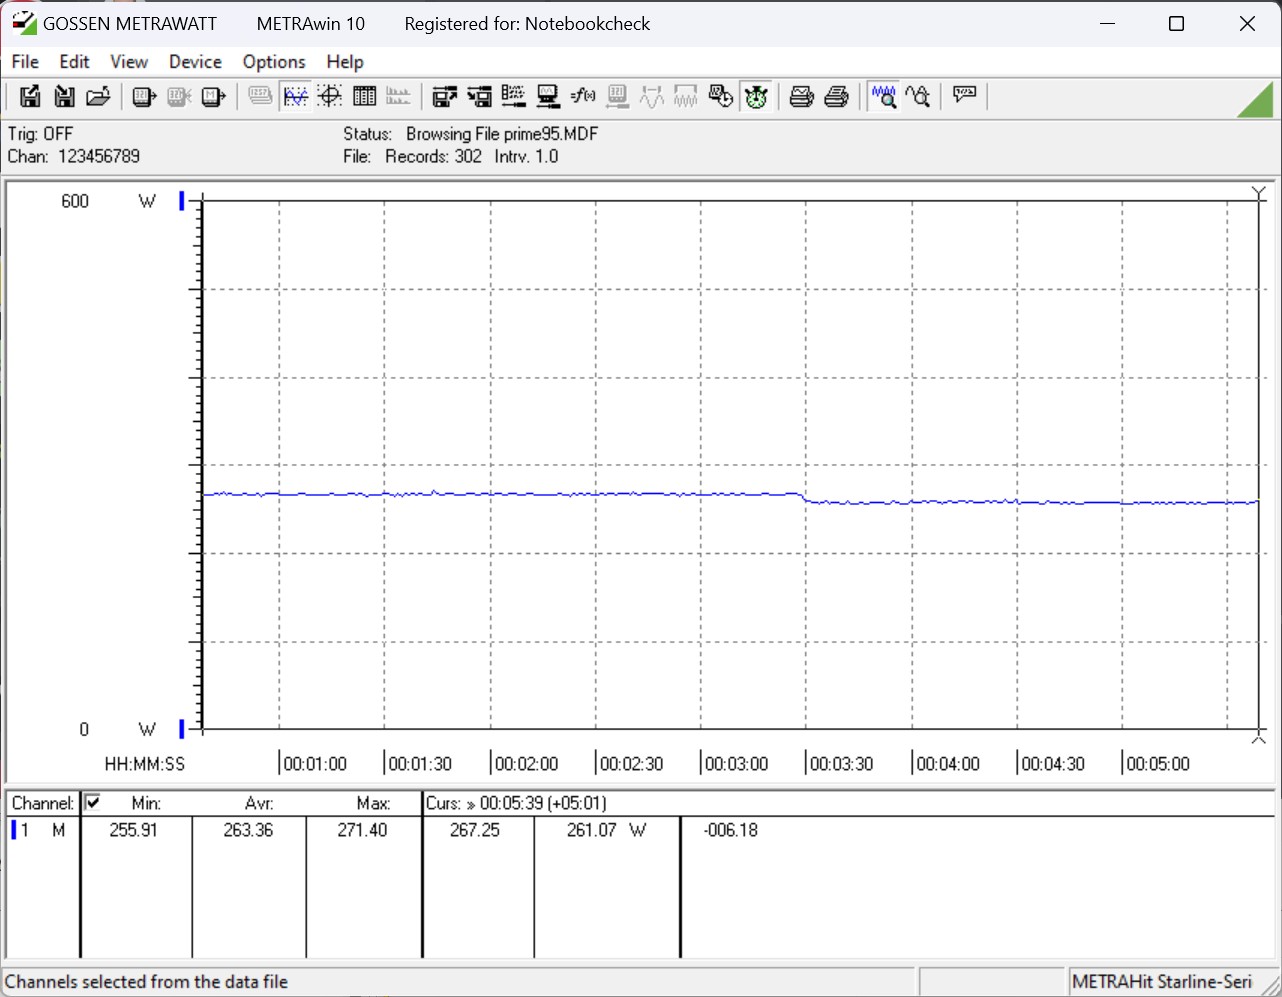Click the f(x) math function icon
This screenshot has height=997, width=1282.
coord(582,96)
